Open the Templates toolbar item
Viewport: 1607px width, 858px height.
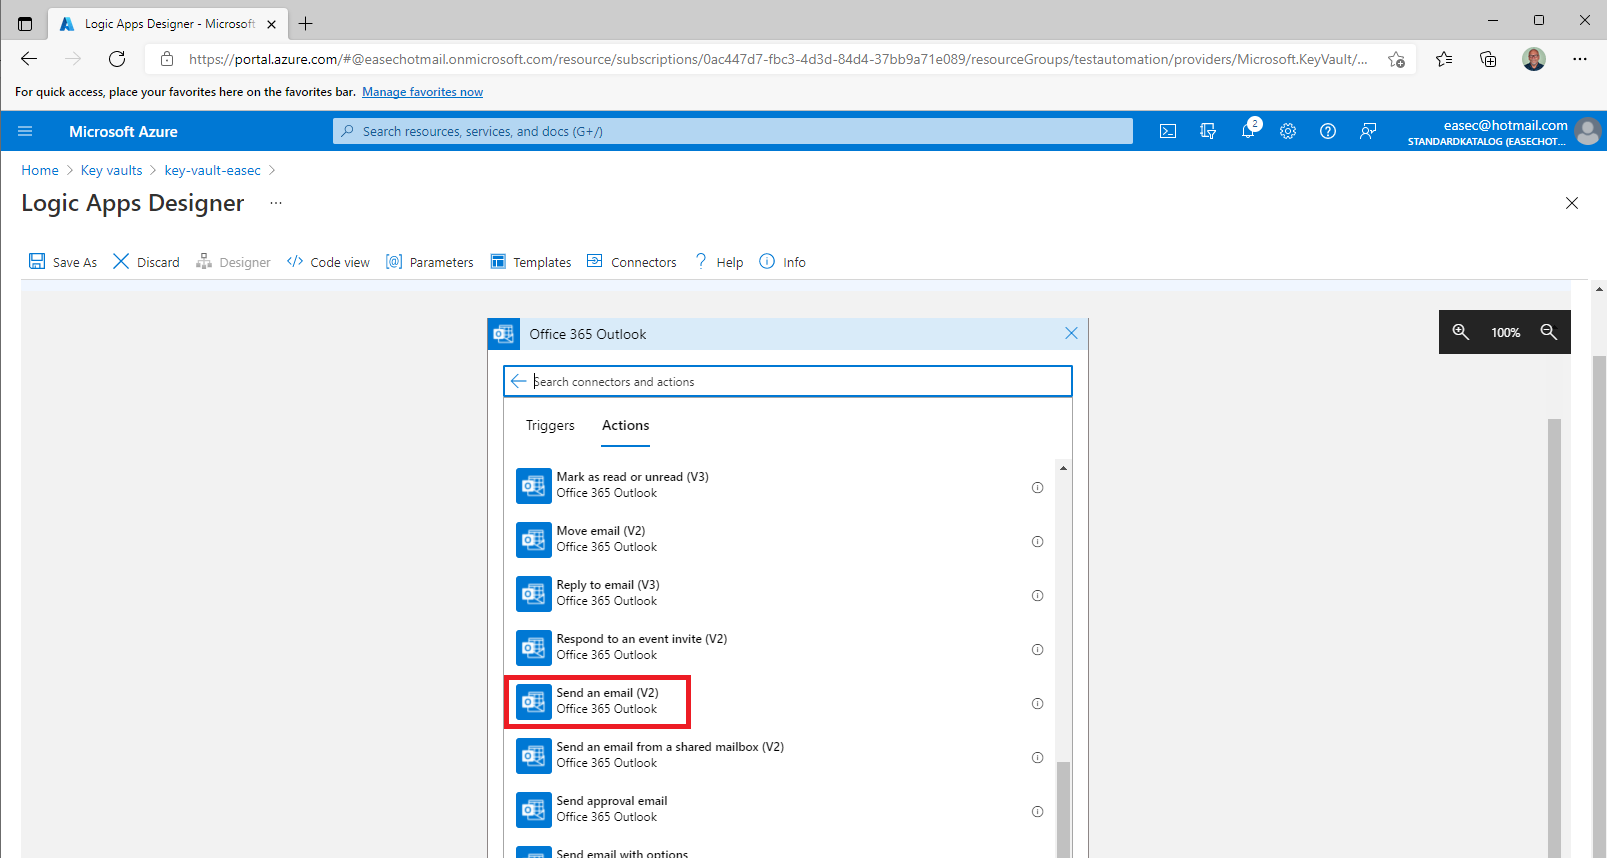pos(531,262)
